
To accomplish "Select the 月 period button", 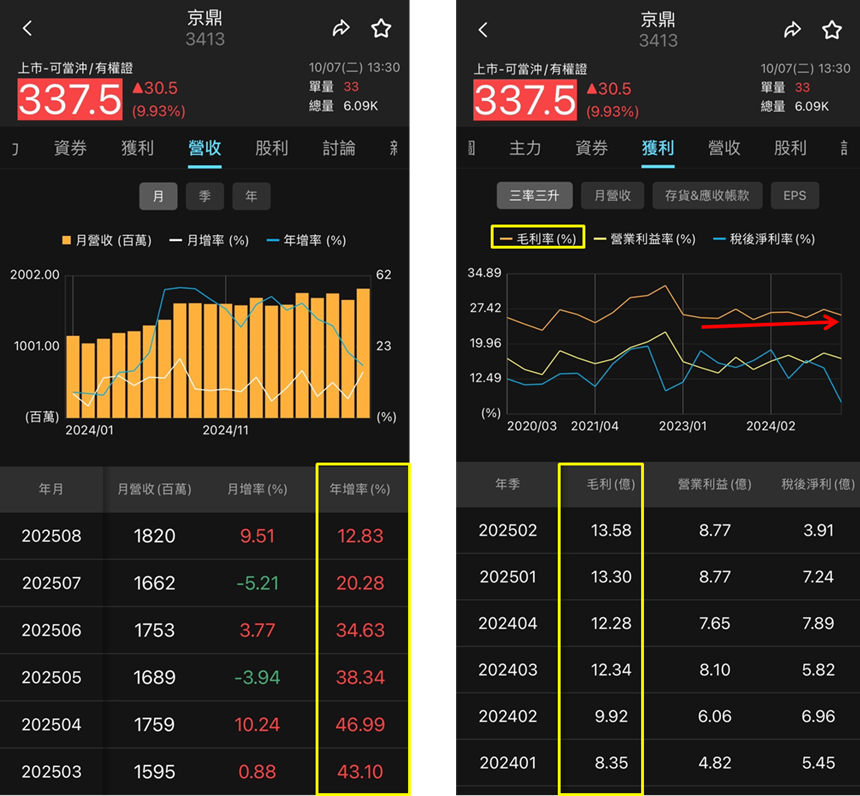I will pos(158,196).
